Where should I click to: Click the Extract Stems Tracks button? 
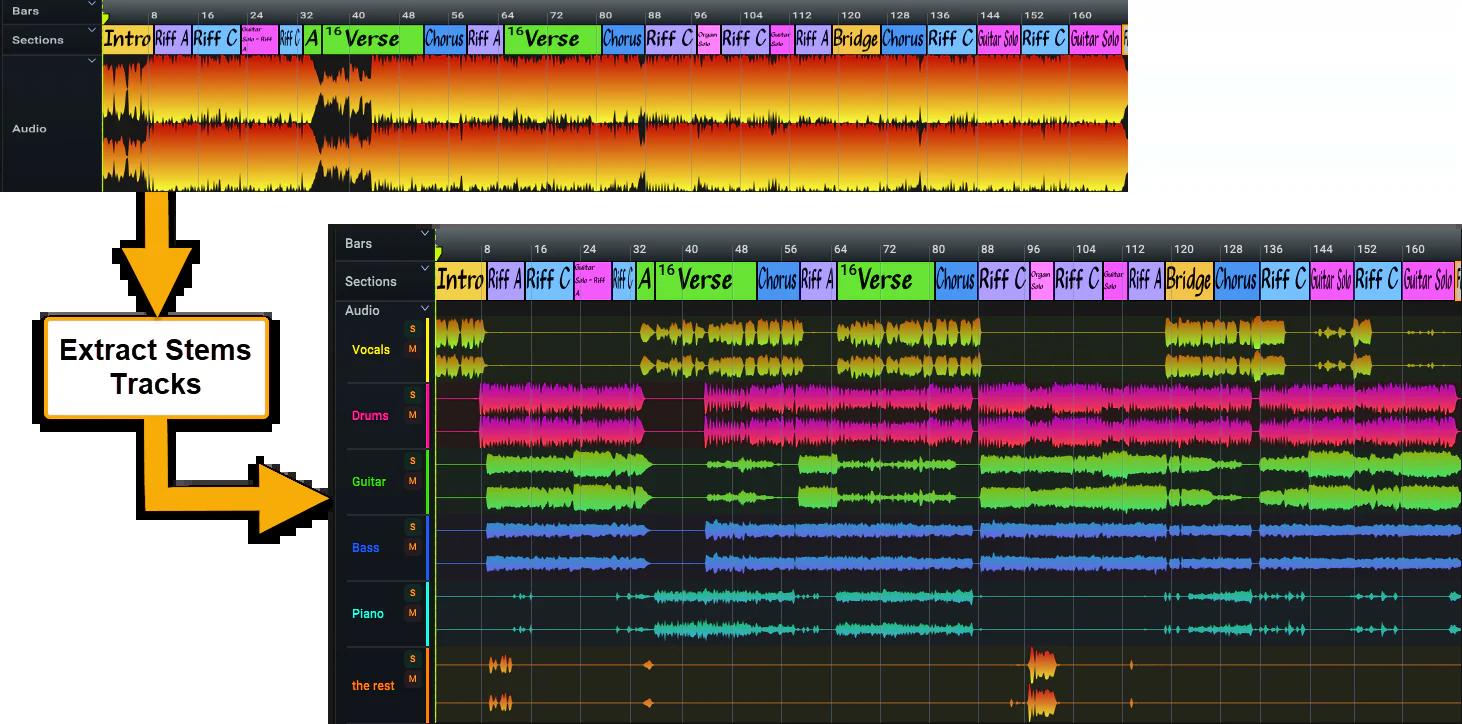pyautogui.click(x=156, y=367)
